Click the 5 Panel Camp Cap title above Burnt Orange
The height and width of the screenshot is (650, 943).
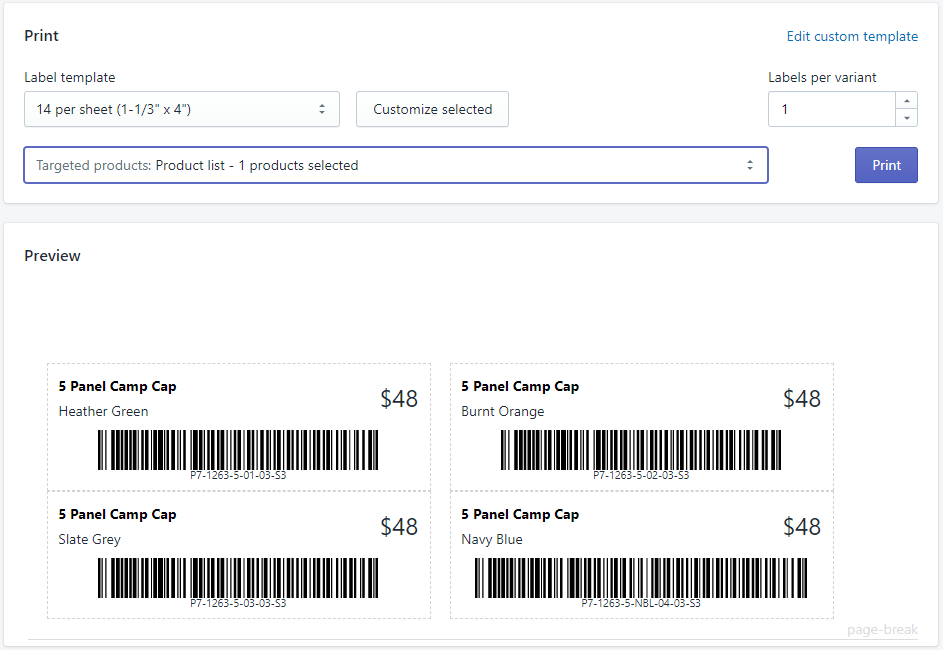pyautogui.click(x=520, y=387)
